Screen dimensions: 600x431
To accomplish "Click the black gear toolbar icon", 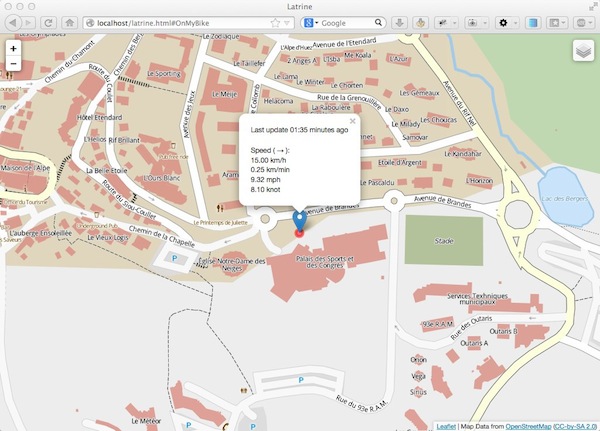I will 503,23.
